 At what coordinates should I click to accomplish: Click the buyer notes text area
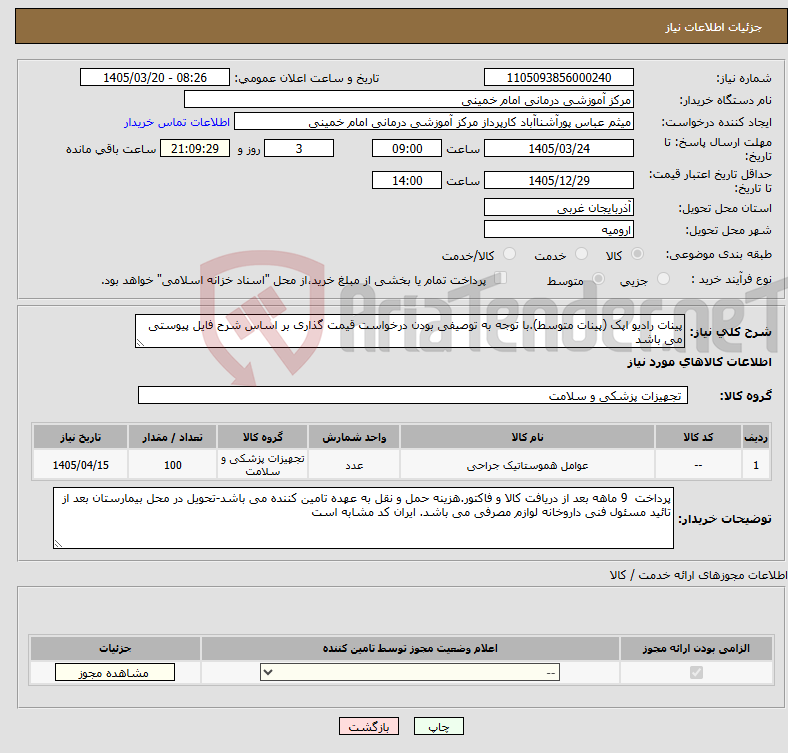pos(363,518)
